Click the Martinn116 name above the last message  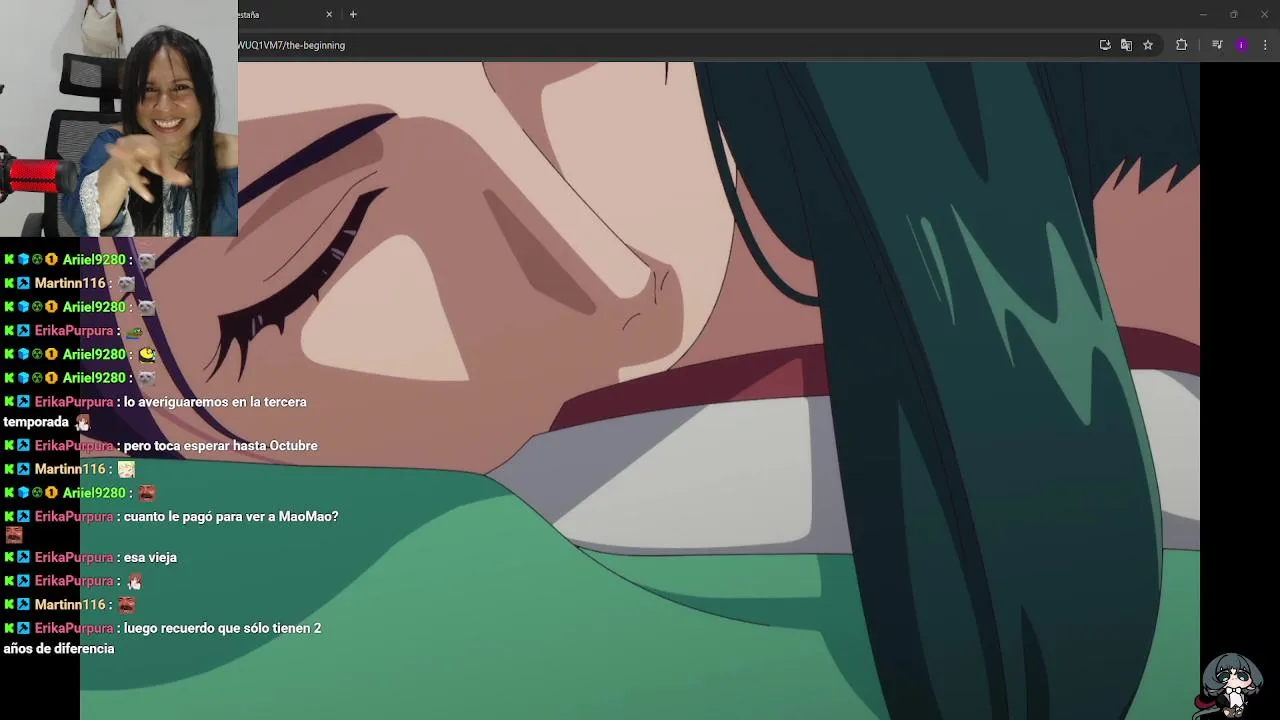pos(70,605)
